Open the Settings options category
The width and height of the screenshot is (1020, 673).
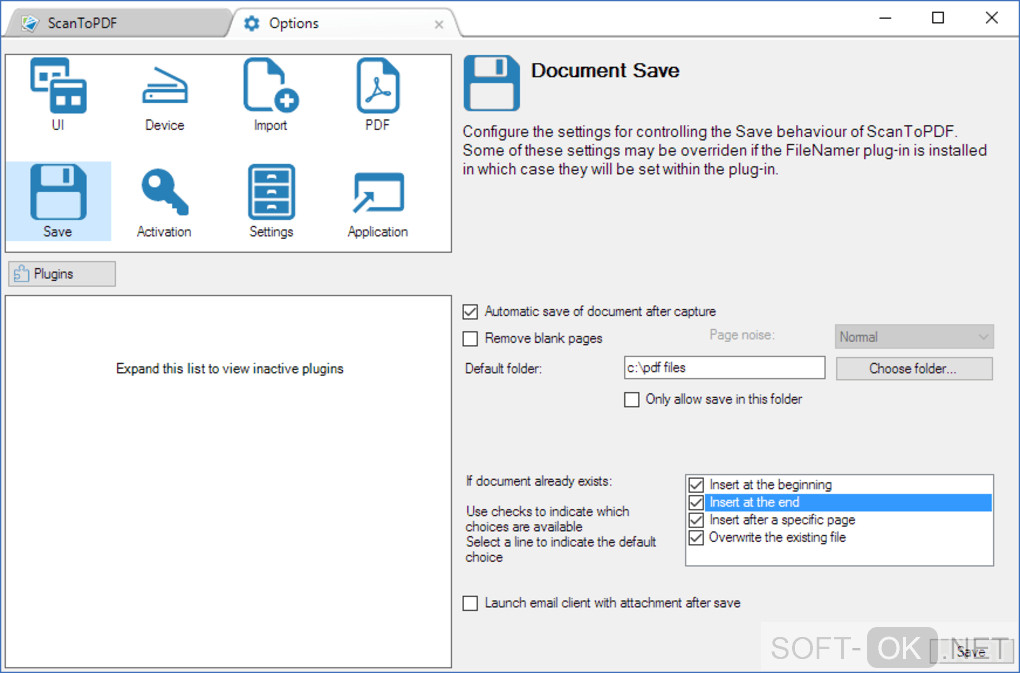coord(271,202)
